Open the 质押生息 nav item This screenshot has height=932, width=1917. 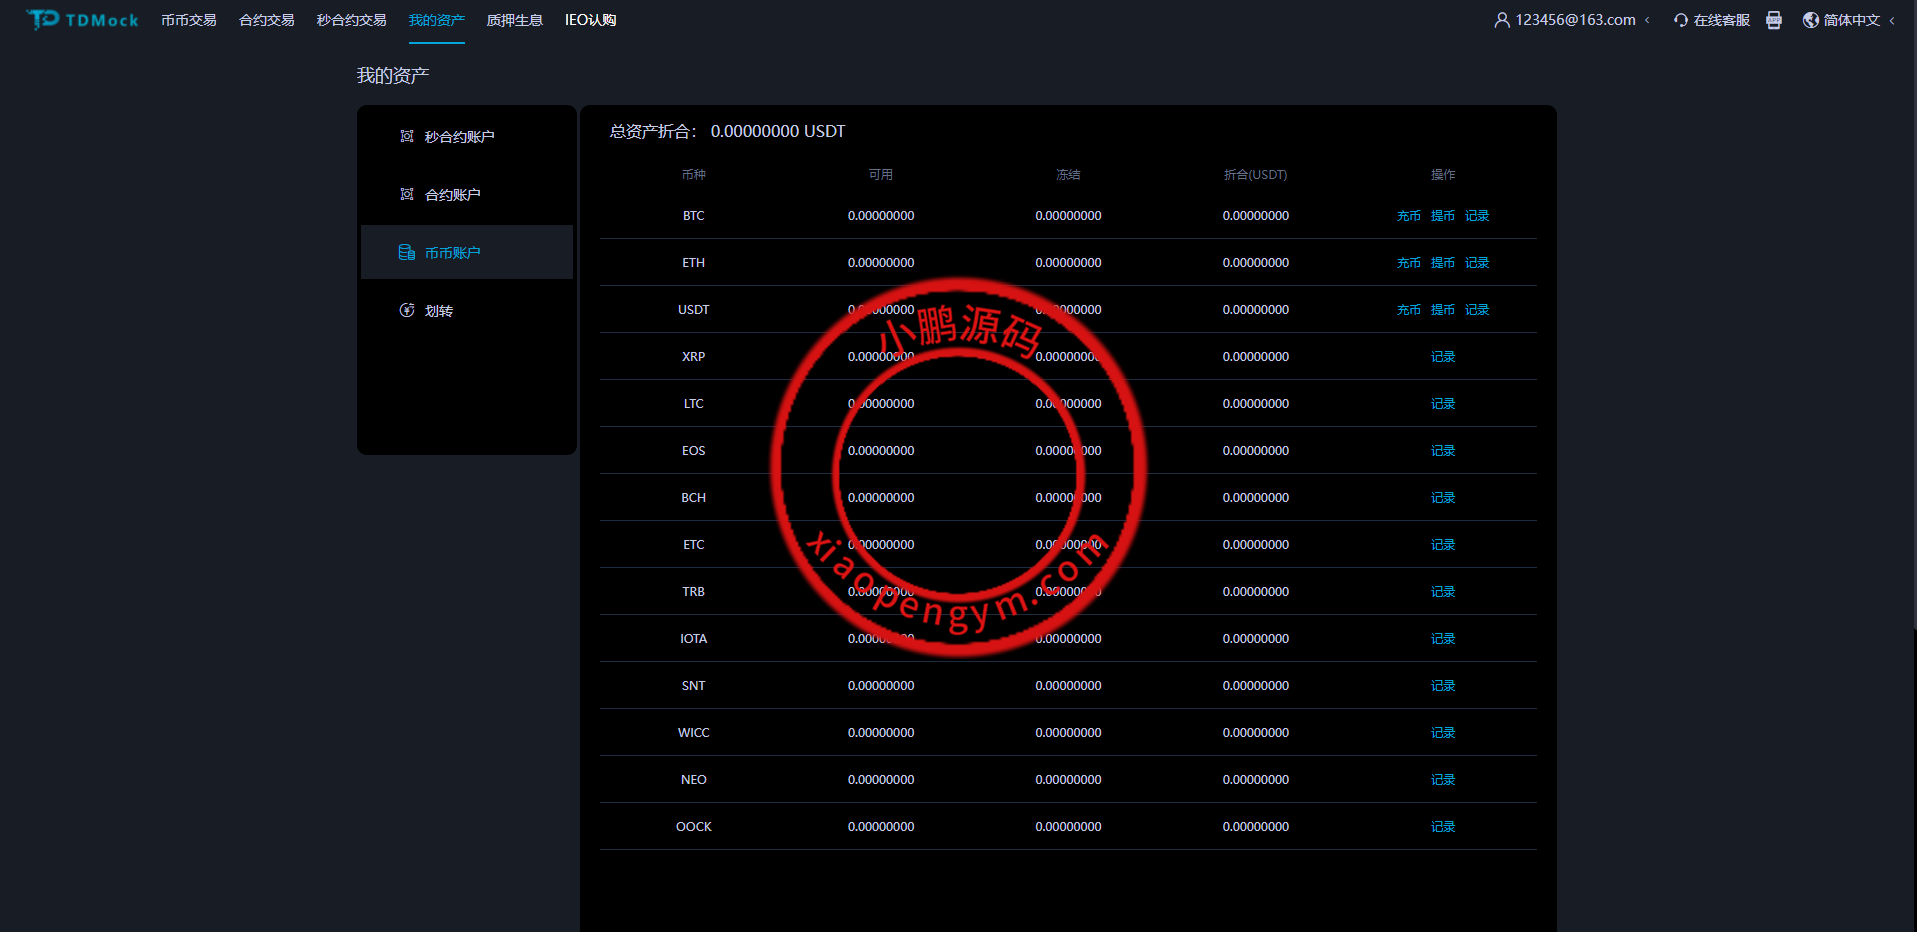tap(514, 20)
